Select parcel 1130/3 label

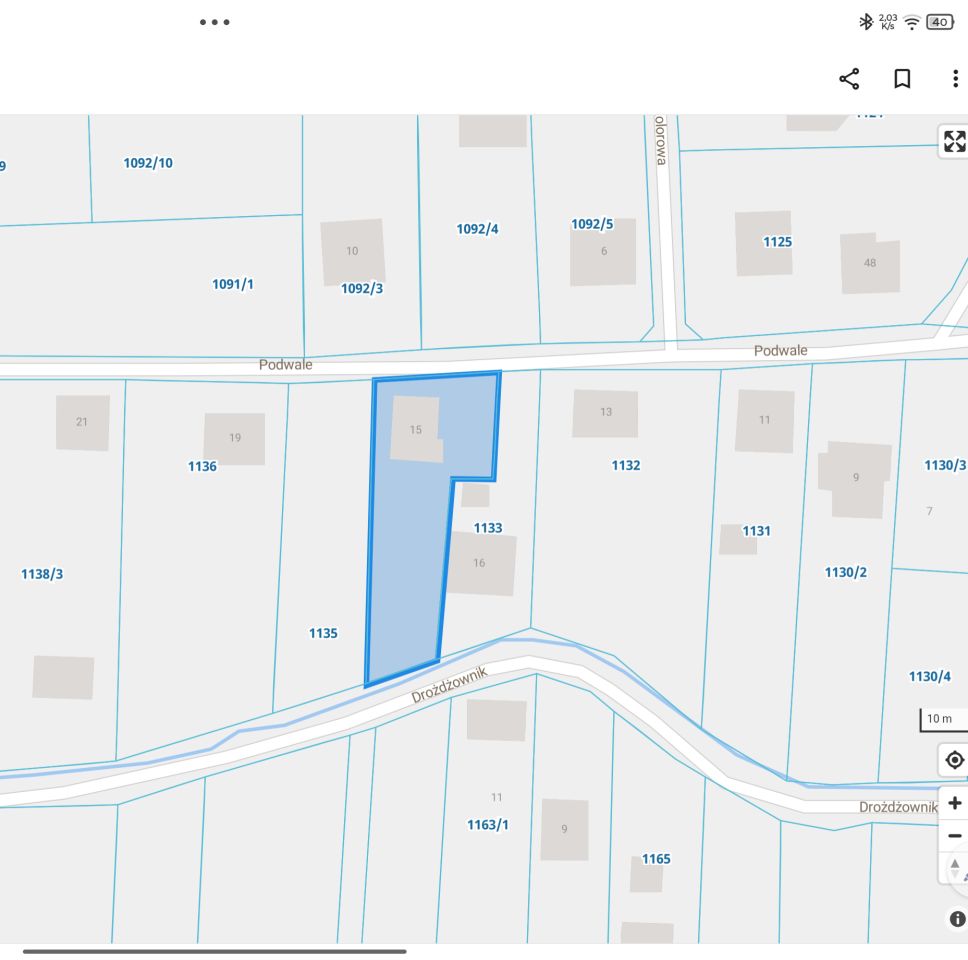945,465
